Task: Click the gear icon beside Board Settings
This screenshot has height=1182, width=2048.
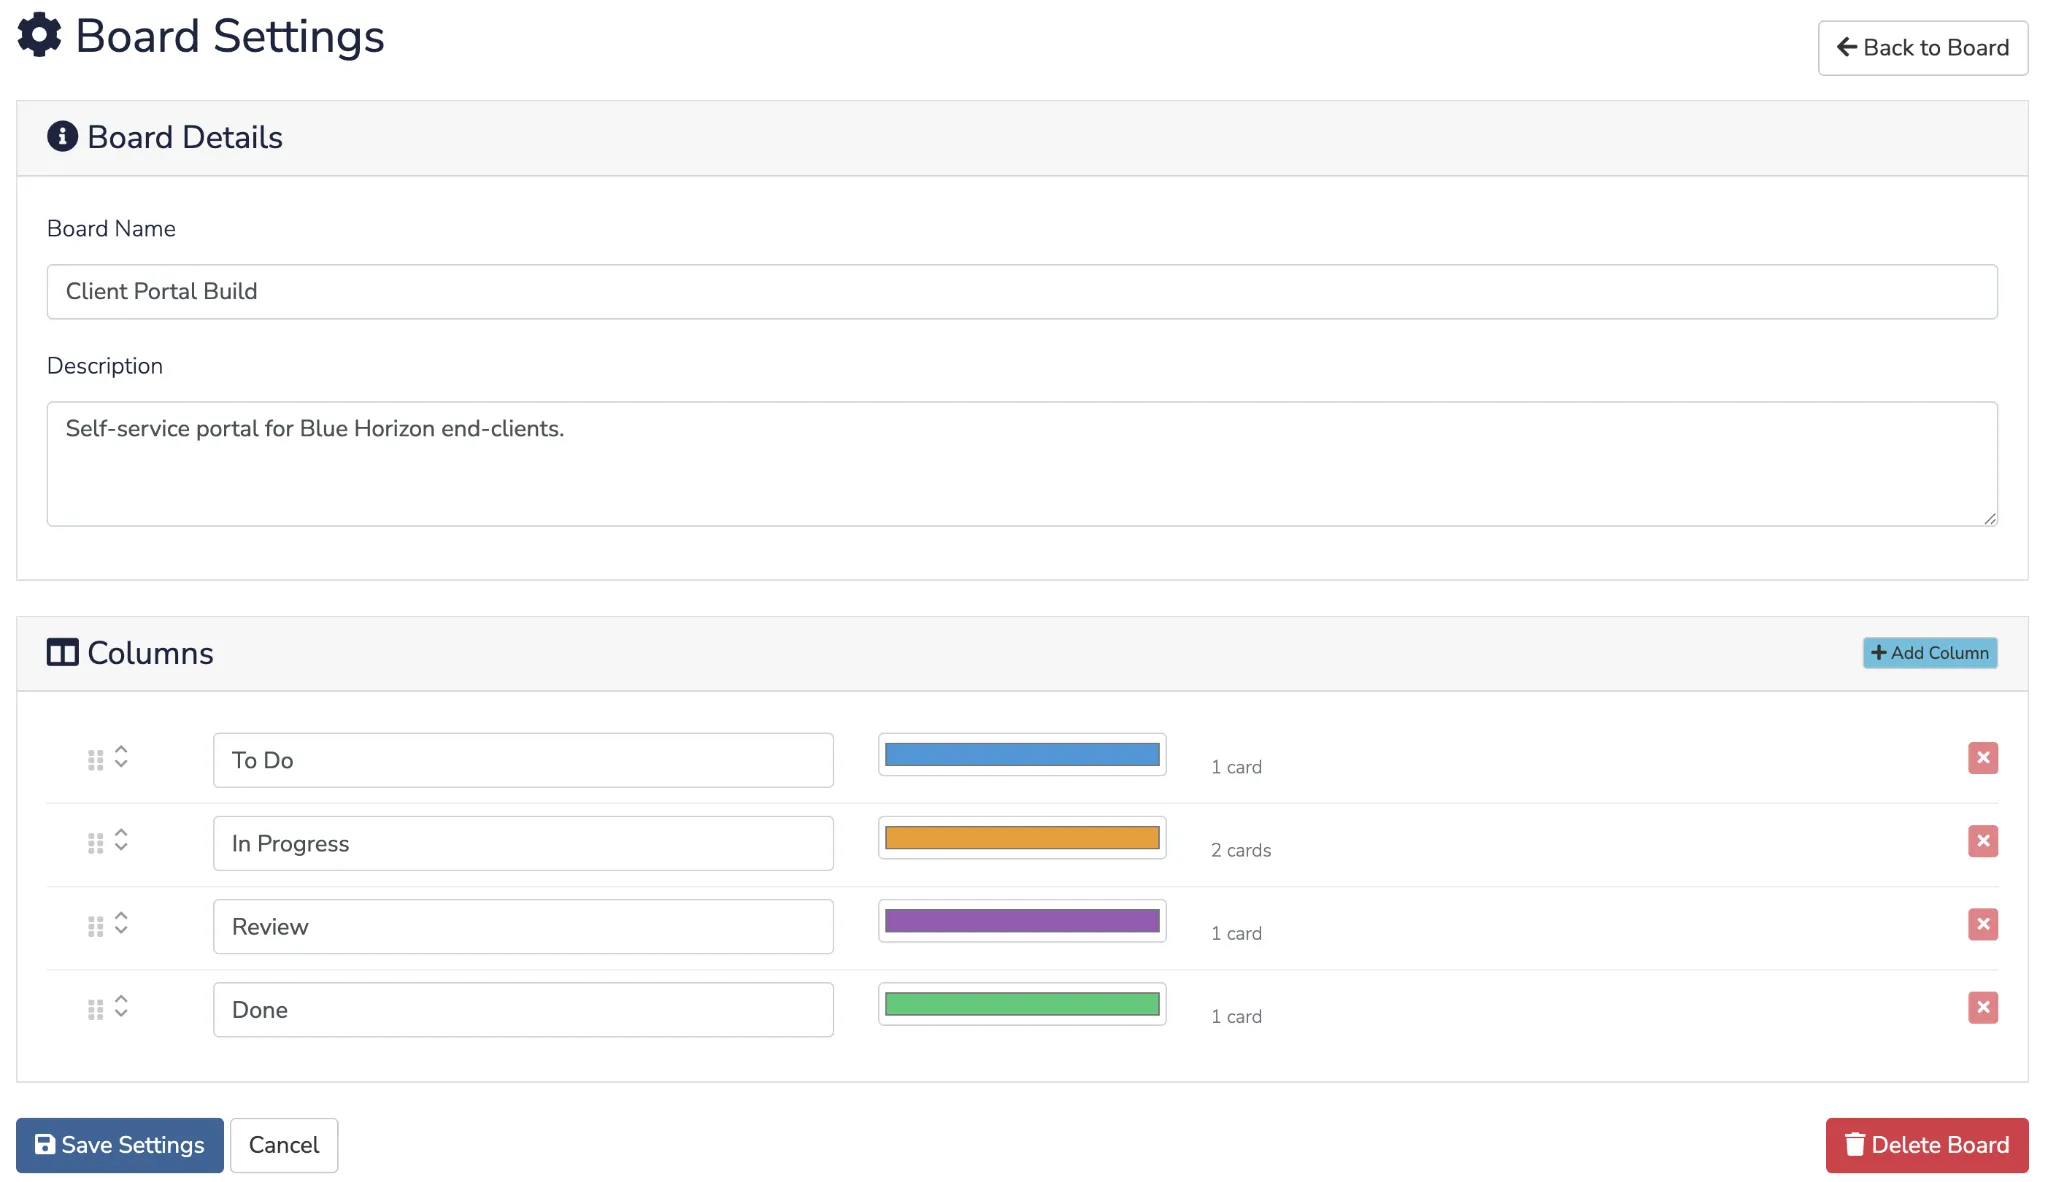Action: pos(39,35)
